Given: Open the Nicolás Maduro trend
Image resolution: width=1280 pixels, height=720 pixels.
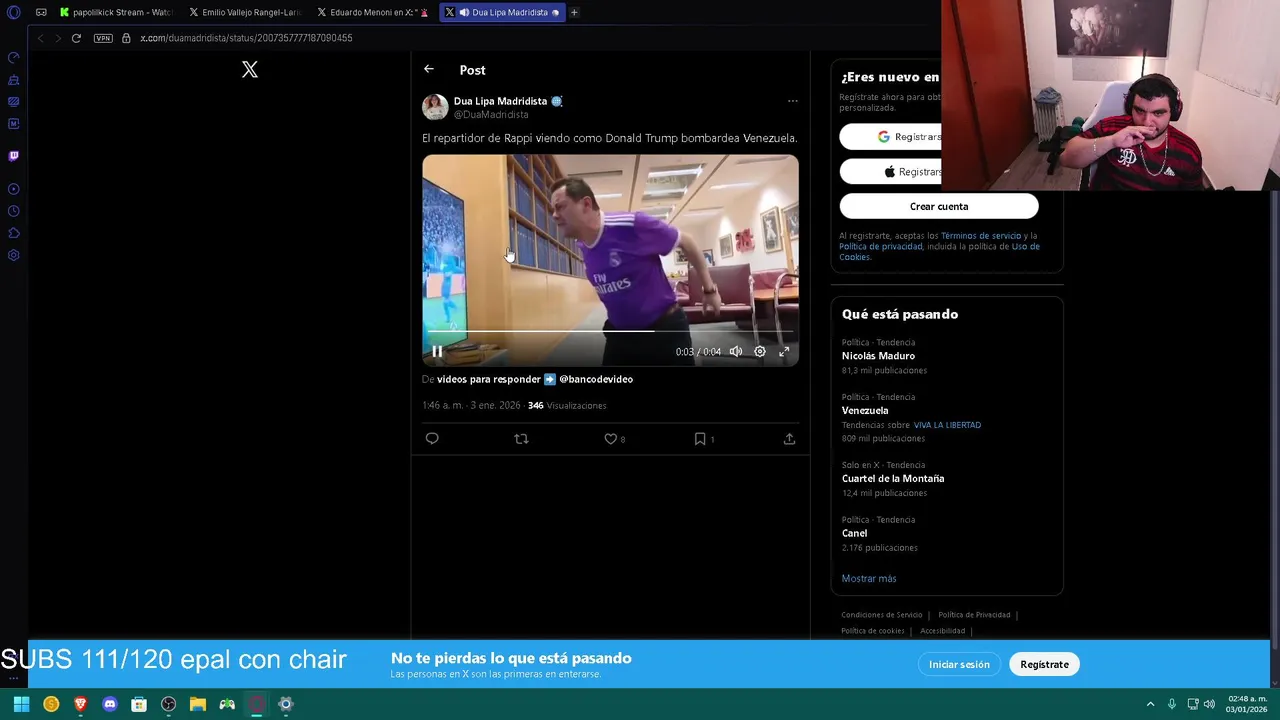Looking at the screenshot, I should pos(878,356).
